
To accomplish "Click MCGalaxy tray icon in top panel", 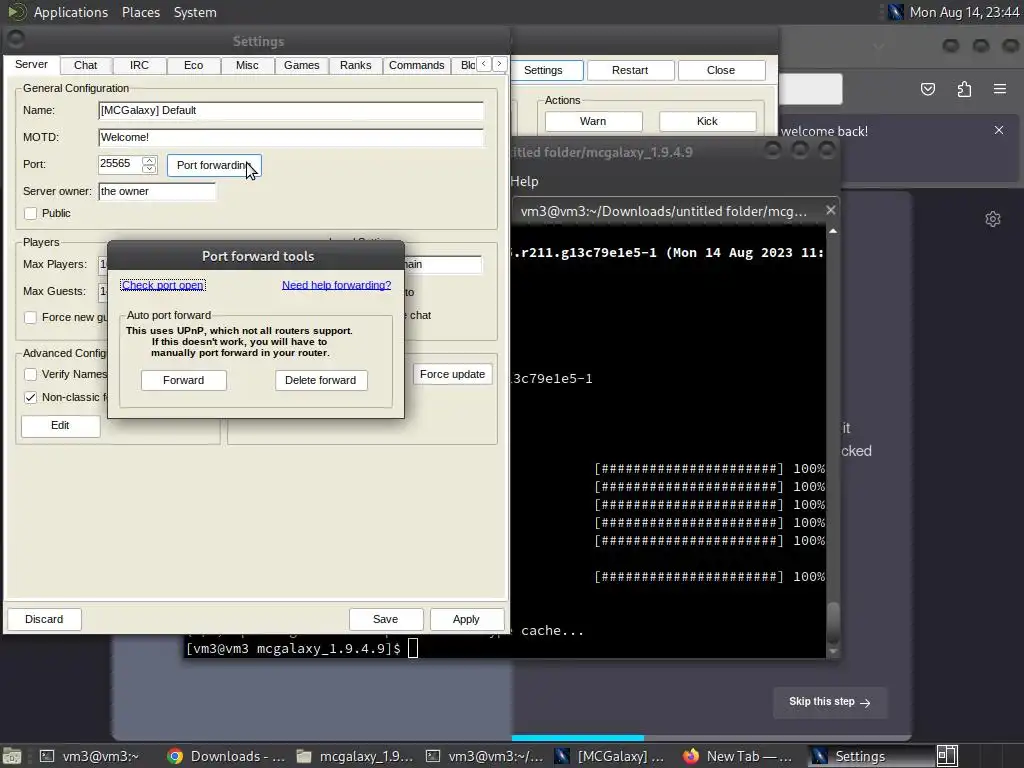I will point(895,12).
